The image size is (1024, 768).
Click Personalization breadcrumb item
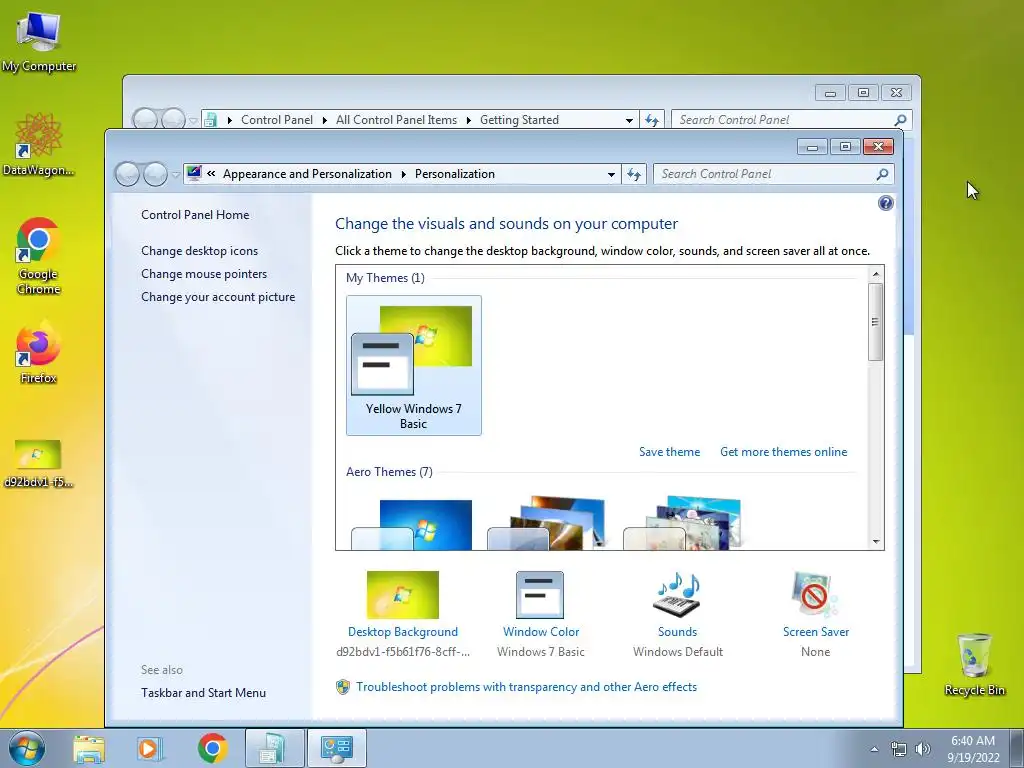click(x=455, y=174)
